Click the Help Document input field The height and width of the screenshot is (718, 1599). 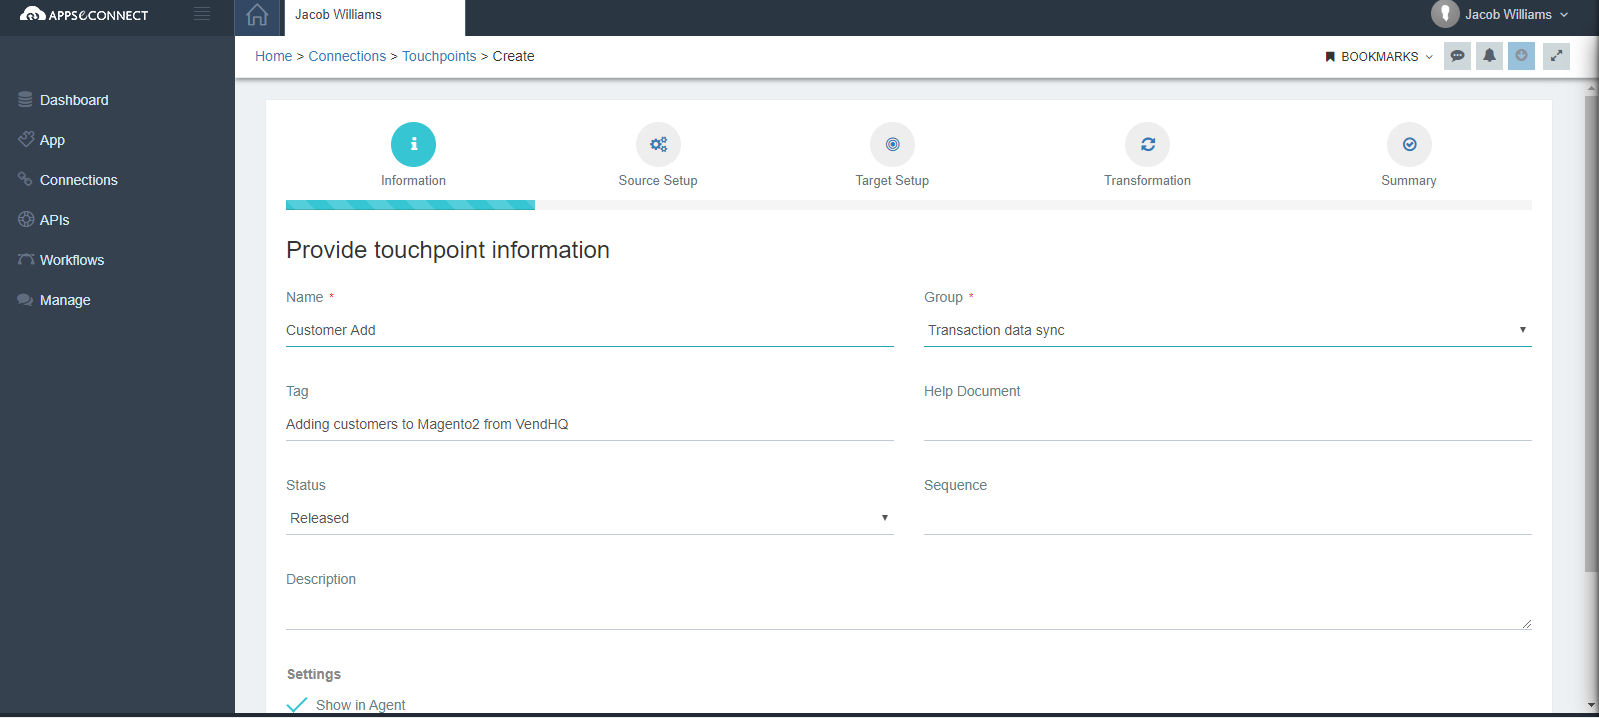tap(1227, 424)
